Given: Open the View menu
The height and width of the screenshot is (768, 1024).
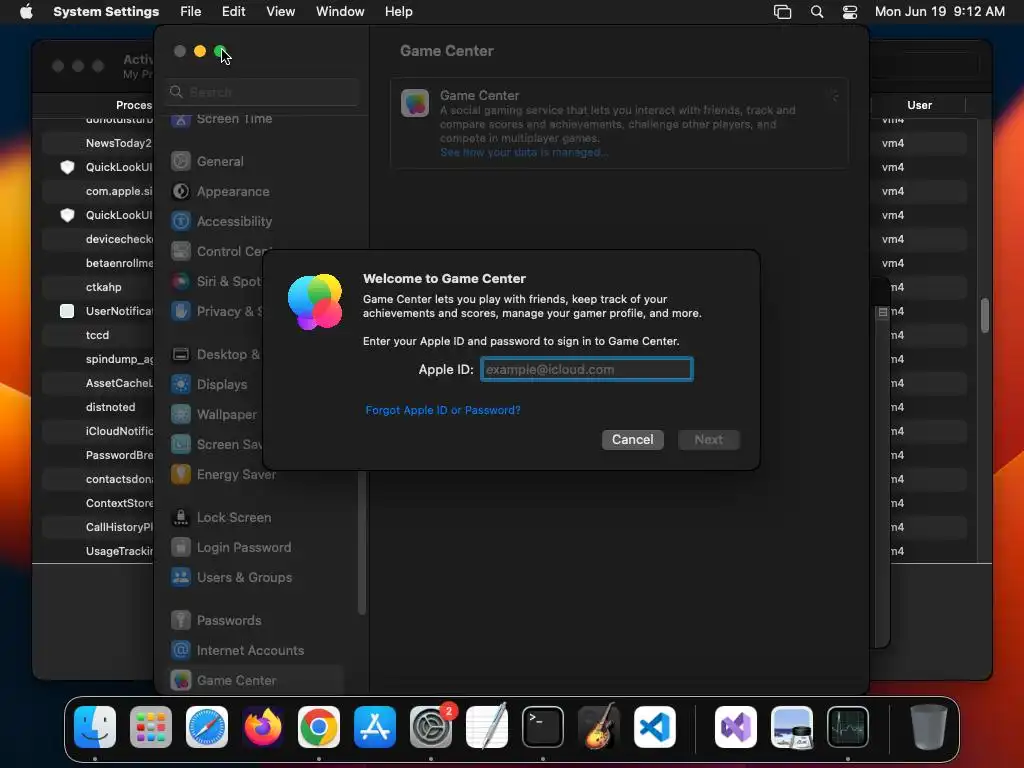Looking at the screenshot, I should 280,12.
